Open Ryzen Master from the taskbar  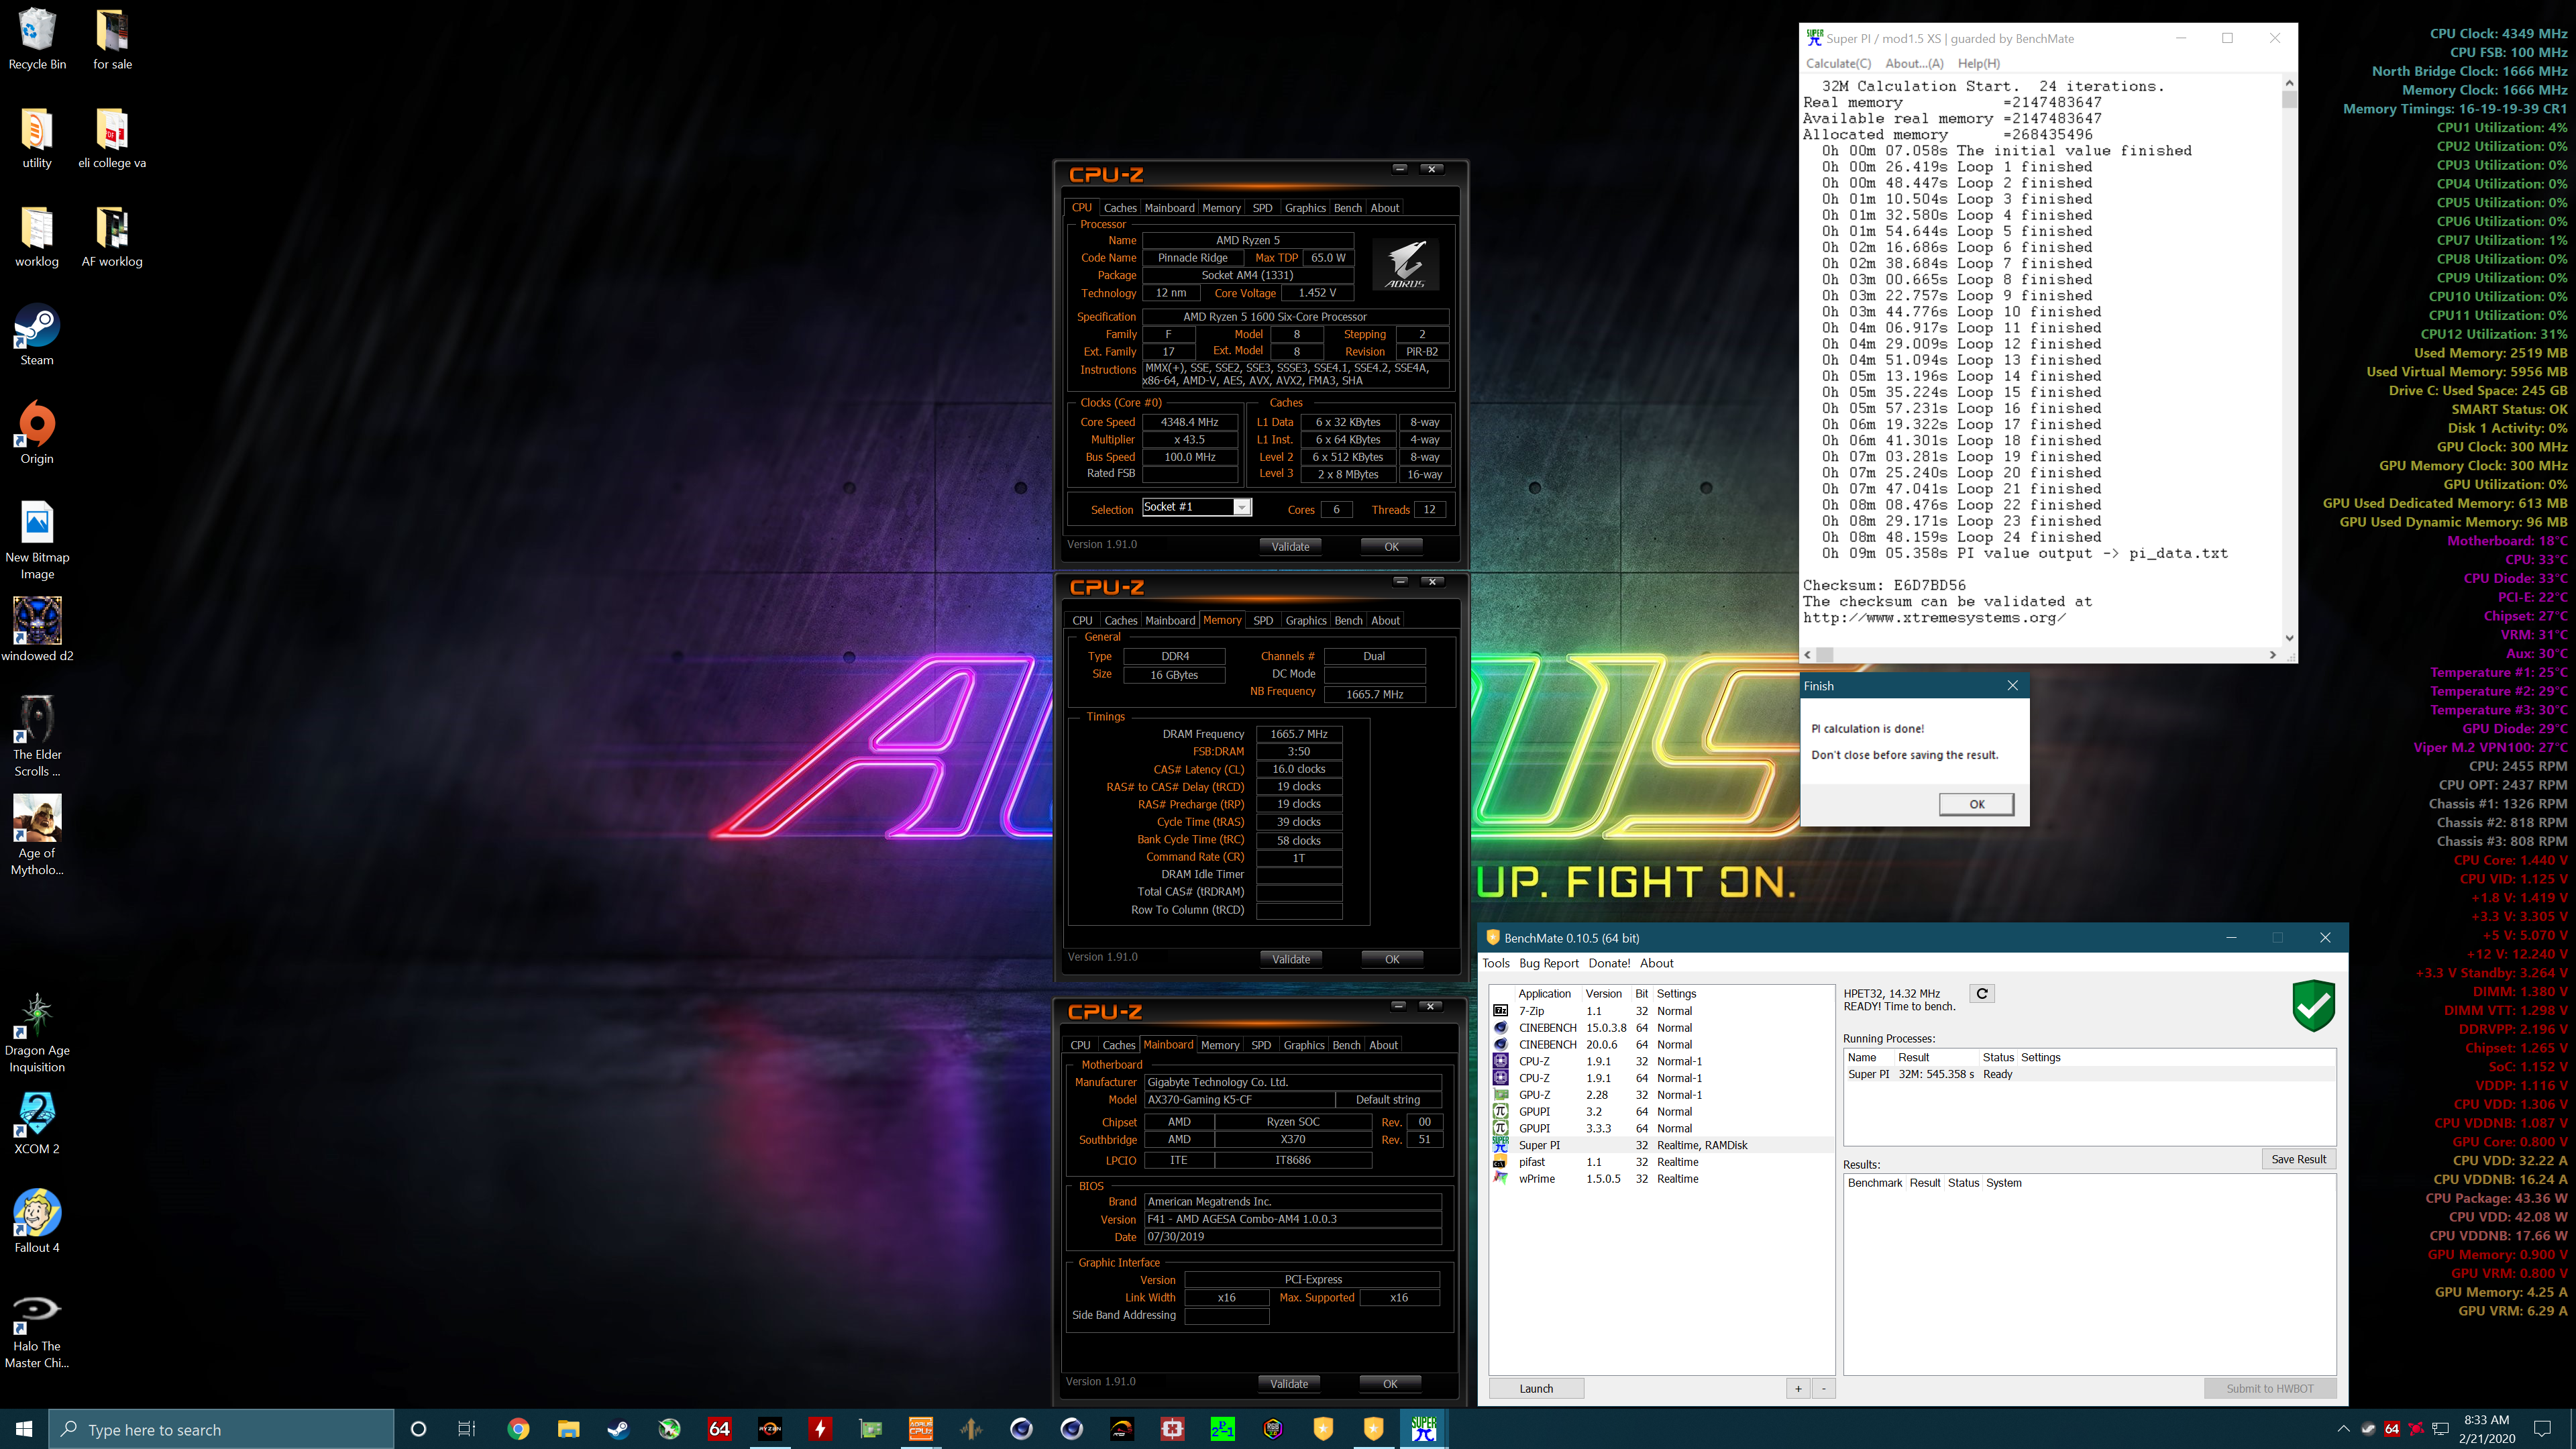coord(769,1429)
